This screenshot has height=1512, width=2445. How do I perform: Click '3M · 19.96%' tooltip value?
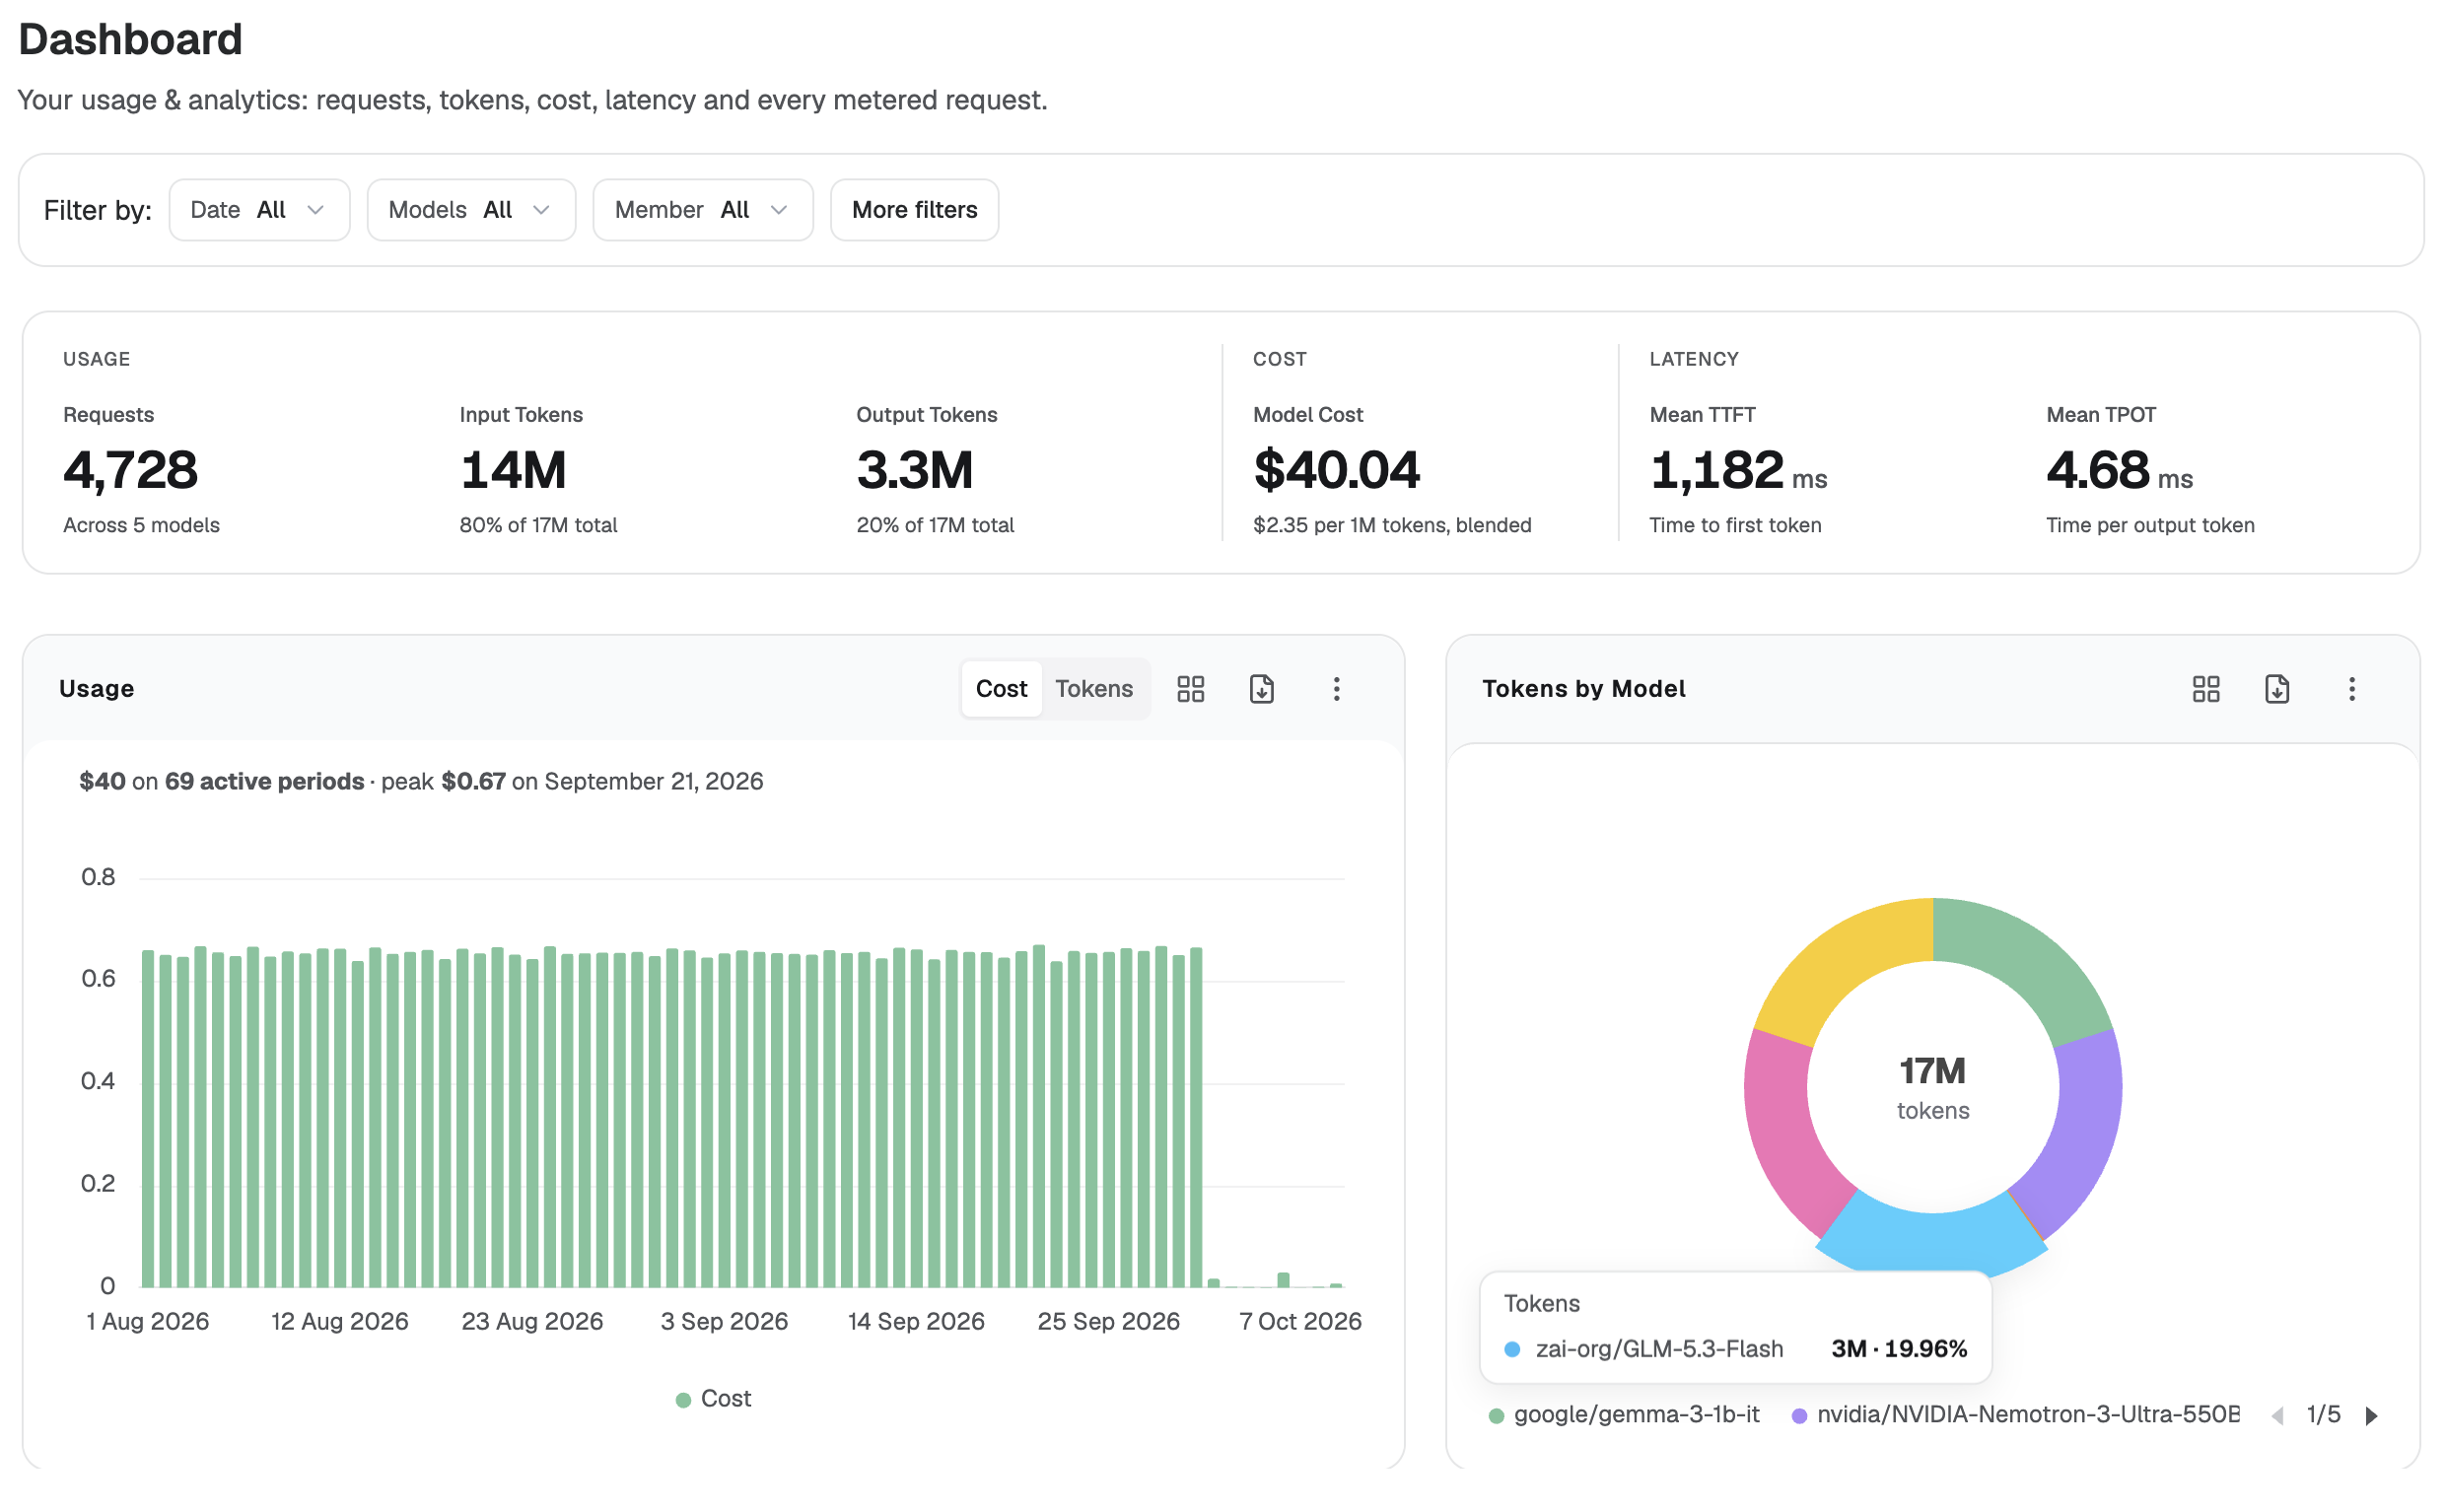click(1898, 1348)
